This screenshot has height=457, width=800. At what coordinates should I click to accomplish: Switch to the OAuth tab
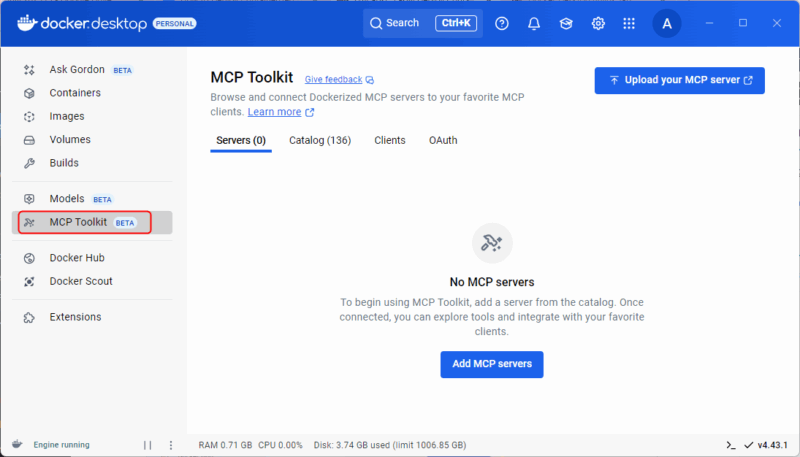pyautogui.click(x=443, y=141)
